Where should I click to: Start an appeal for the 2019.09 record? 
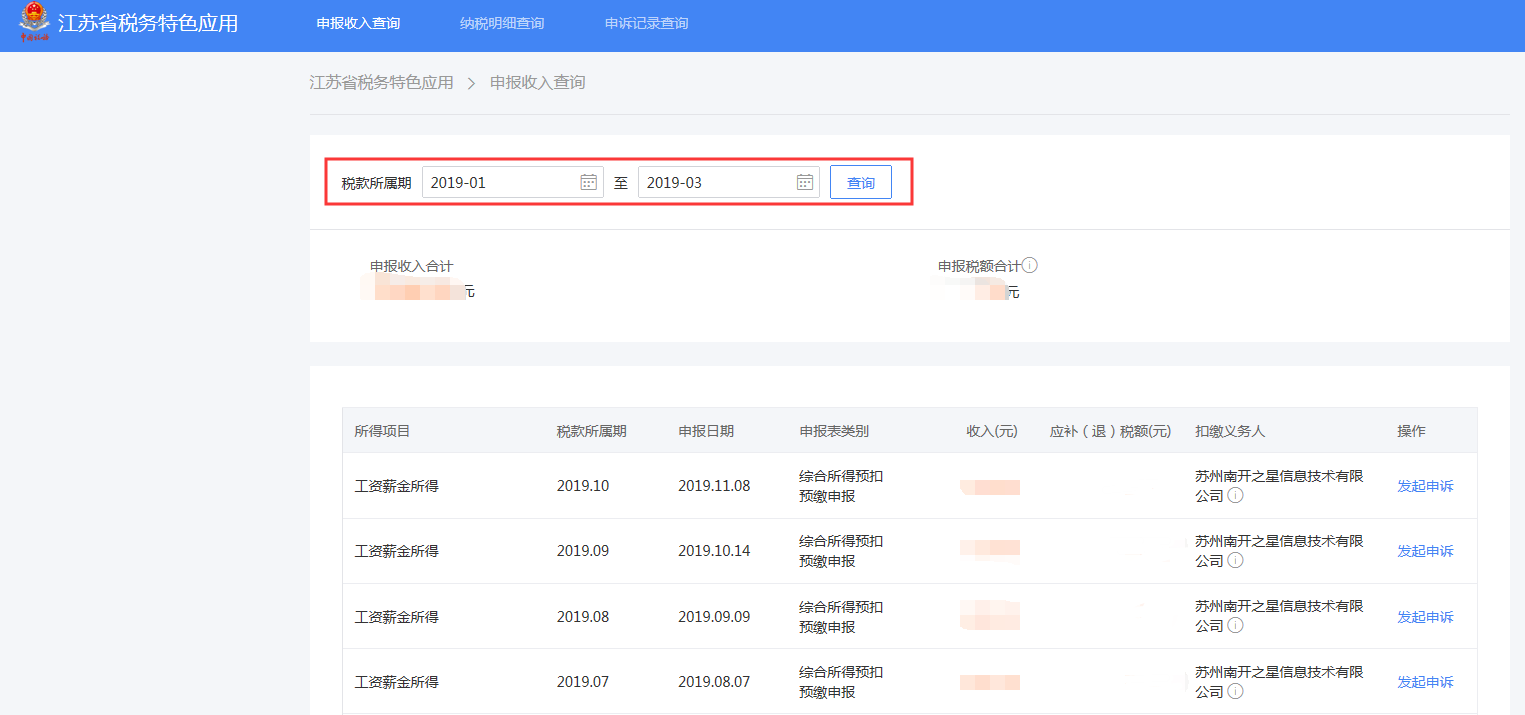1425,551
